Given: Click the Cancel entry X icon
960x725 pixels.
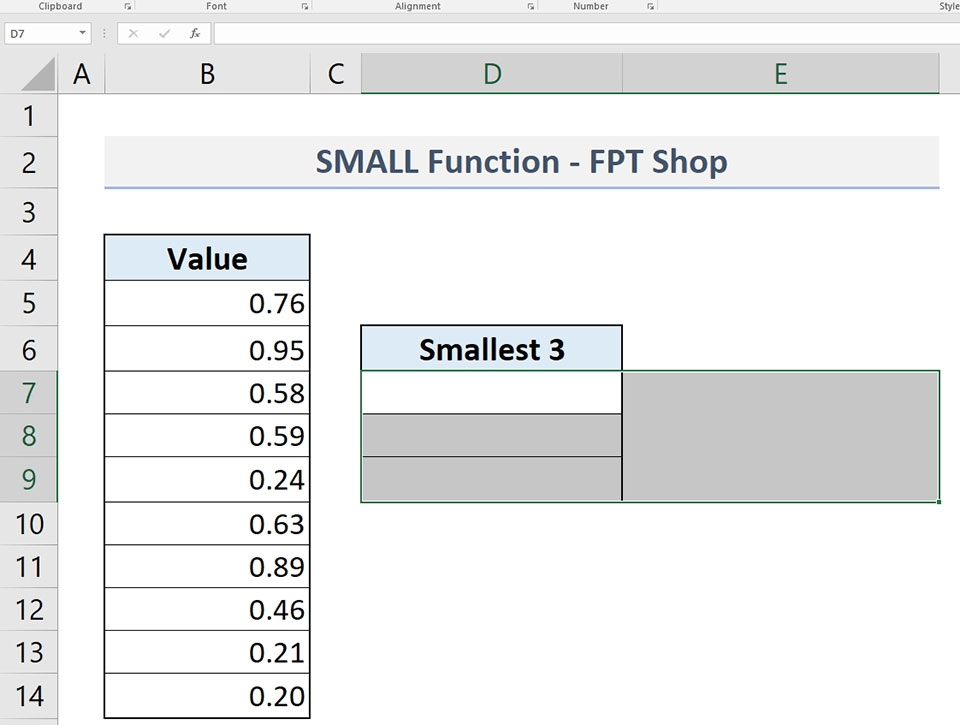Looking at the screenshot, I should (133, 33).
